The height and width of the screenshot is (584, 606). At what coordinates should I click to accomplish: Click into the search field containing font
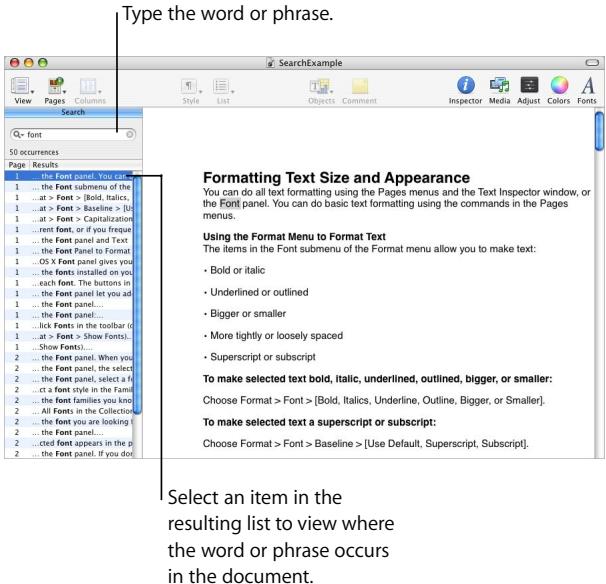click(x=73, y=134)
